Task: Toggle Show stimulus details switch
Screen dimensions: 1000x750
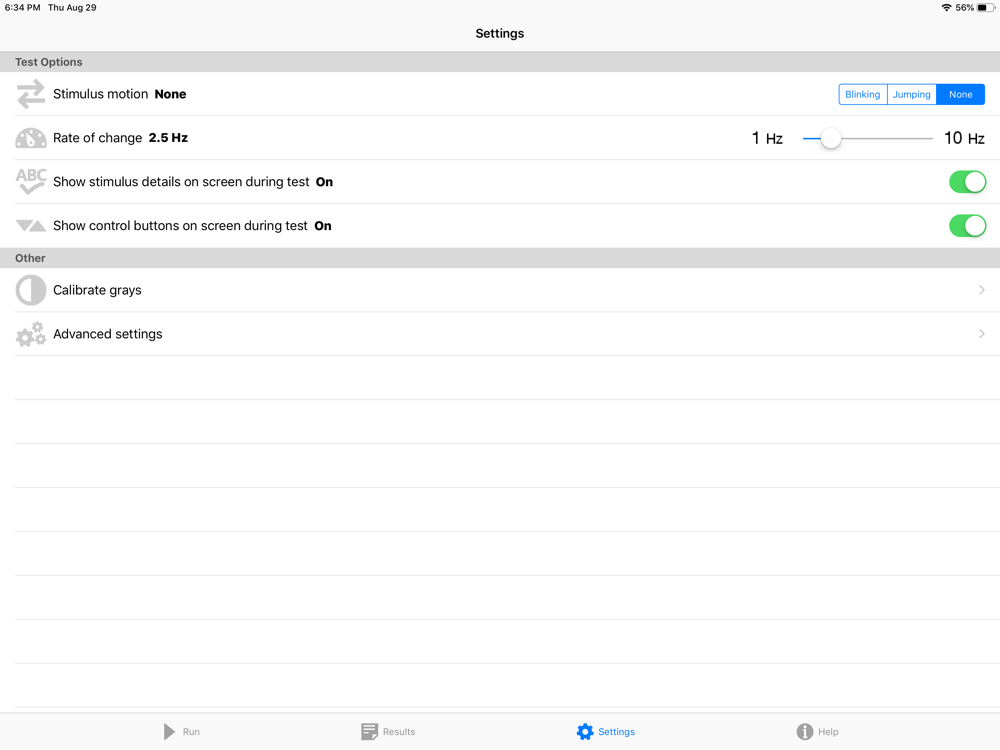Action: pyautogui.click(x=967, y=182)
